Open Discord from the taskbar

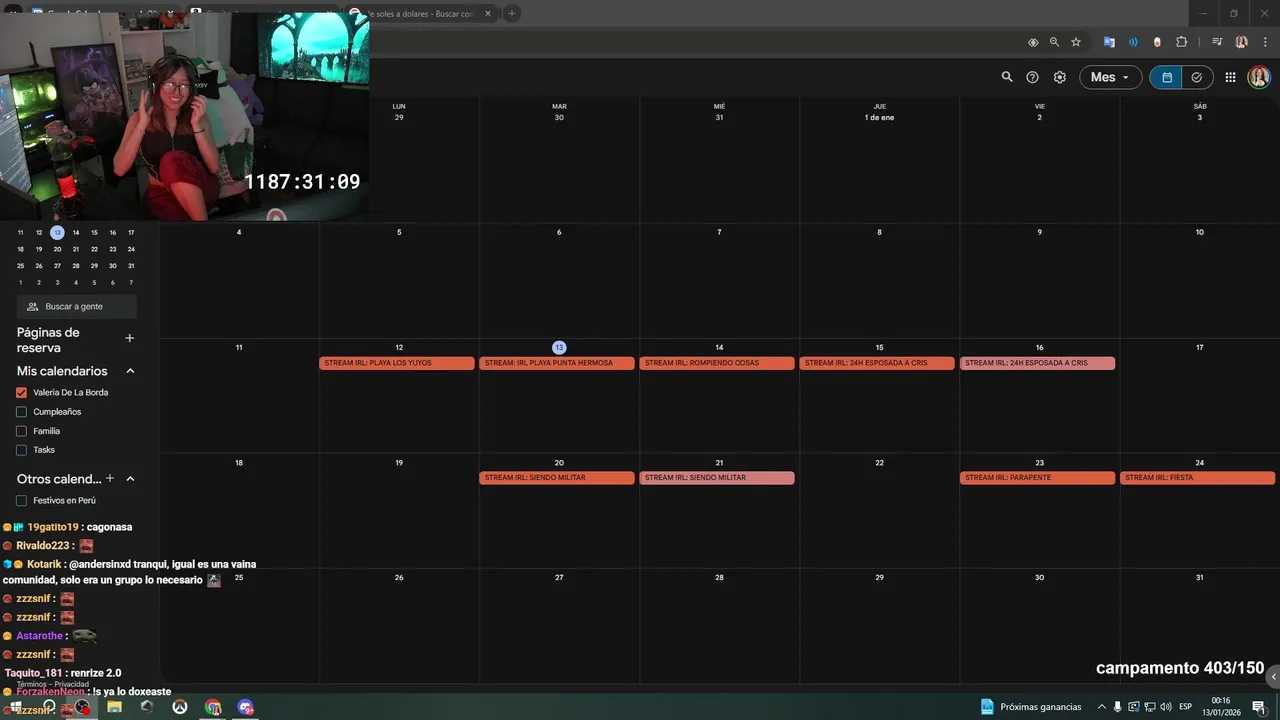coord(246,707)
